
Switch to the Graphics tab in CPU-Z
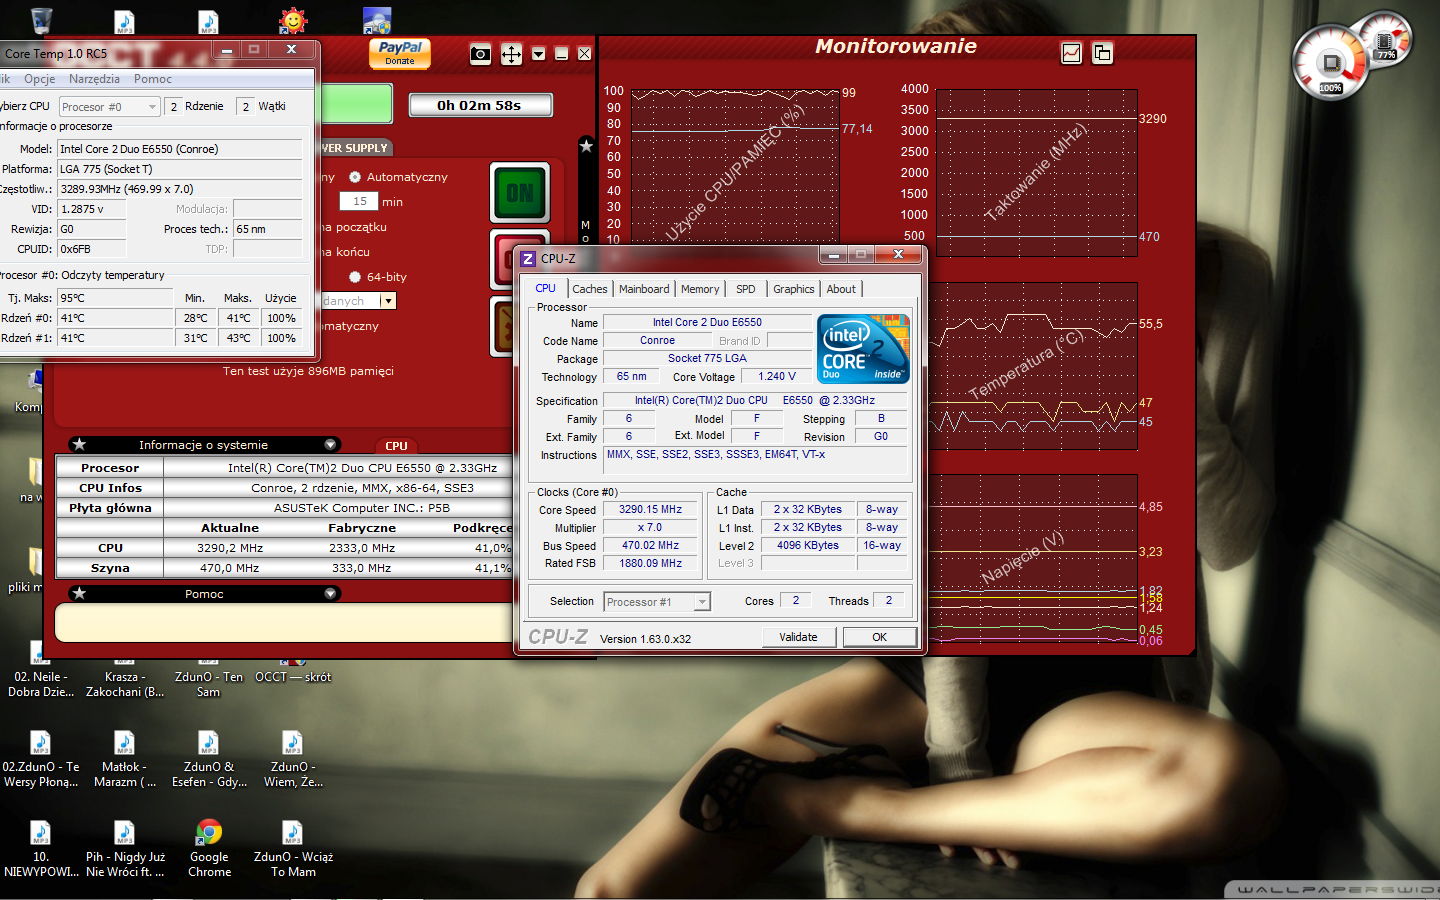[x=794, y=289]
